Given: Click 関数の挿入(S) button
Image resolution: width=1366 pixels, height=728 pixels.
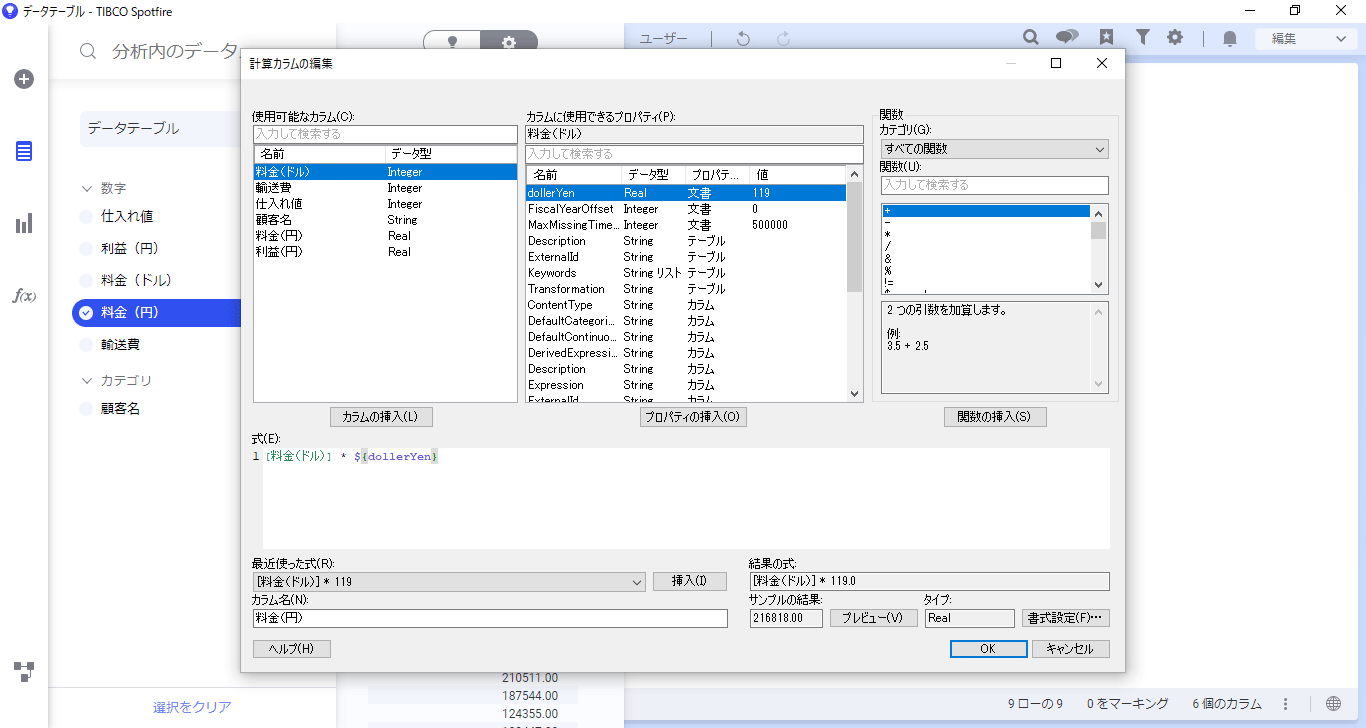Looking at the screenshot, I should [x=995, y=417].
